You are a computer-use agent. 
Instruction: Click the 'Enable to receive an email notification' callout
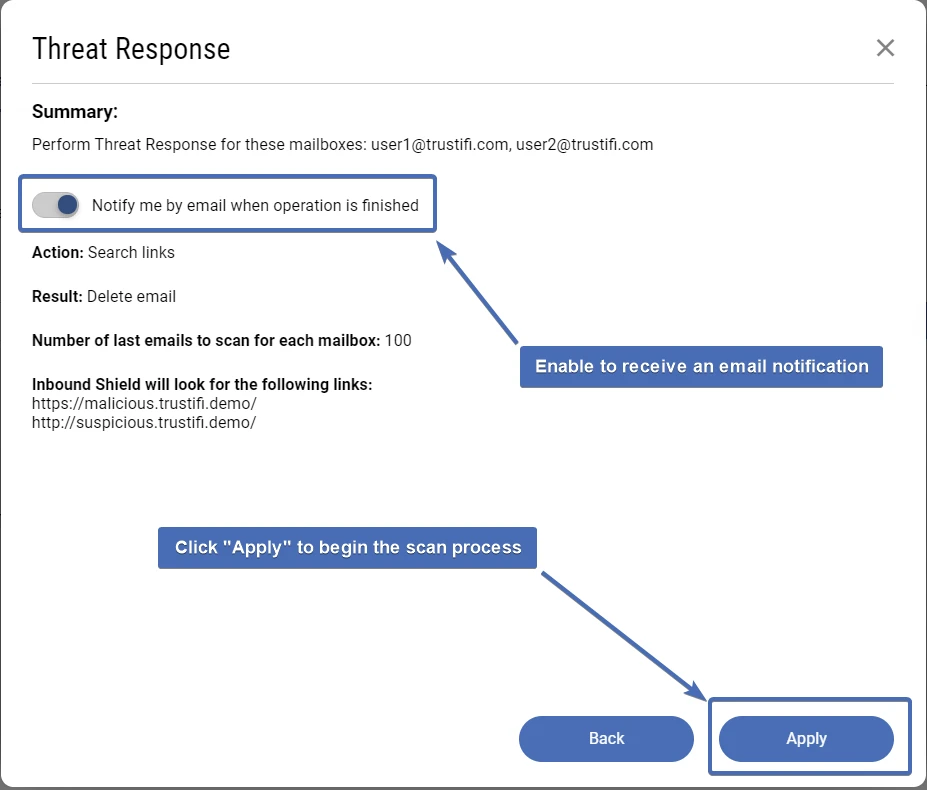(701, 366)
